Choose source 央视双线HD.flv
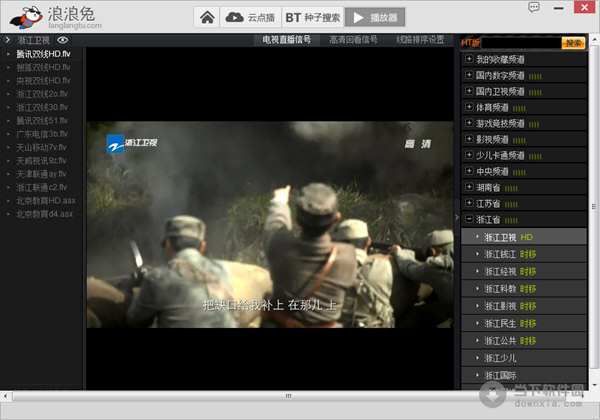 tap(43, 81)
